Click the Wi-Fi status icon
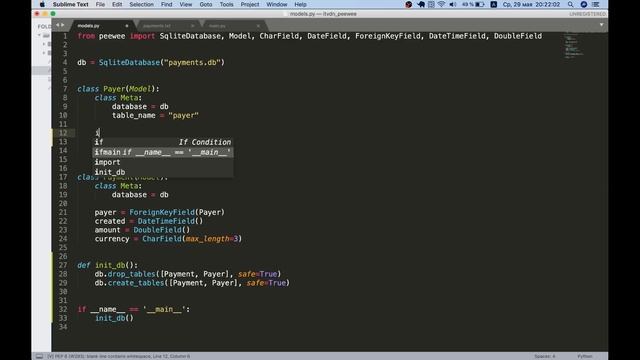This screenshot has width=640, height=360. pos(441,4)
